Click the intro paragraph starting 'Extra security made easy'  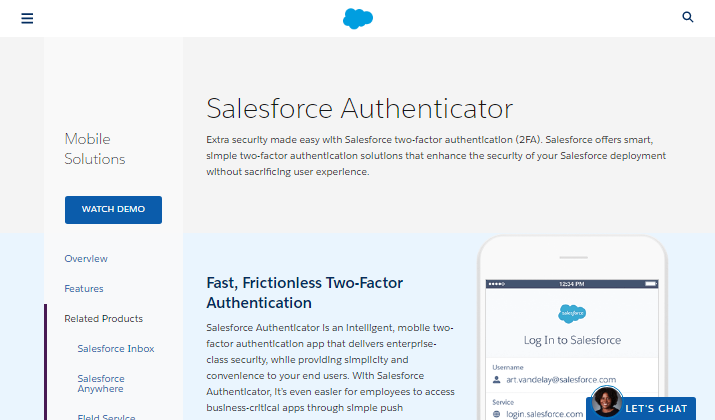coord(436,156)
